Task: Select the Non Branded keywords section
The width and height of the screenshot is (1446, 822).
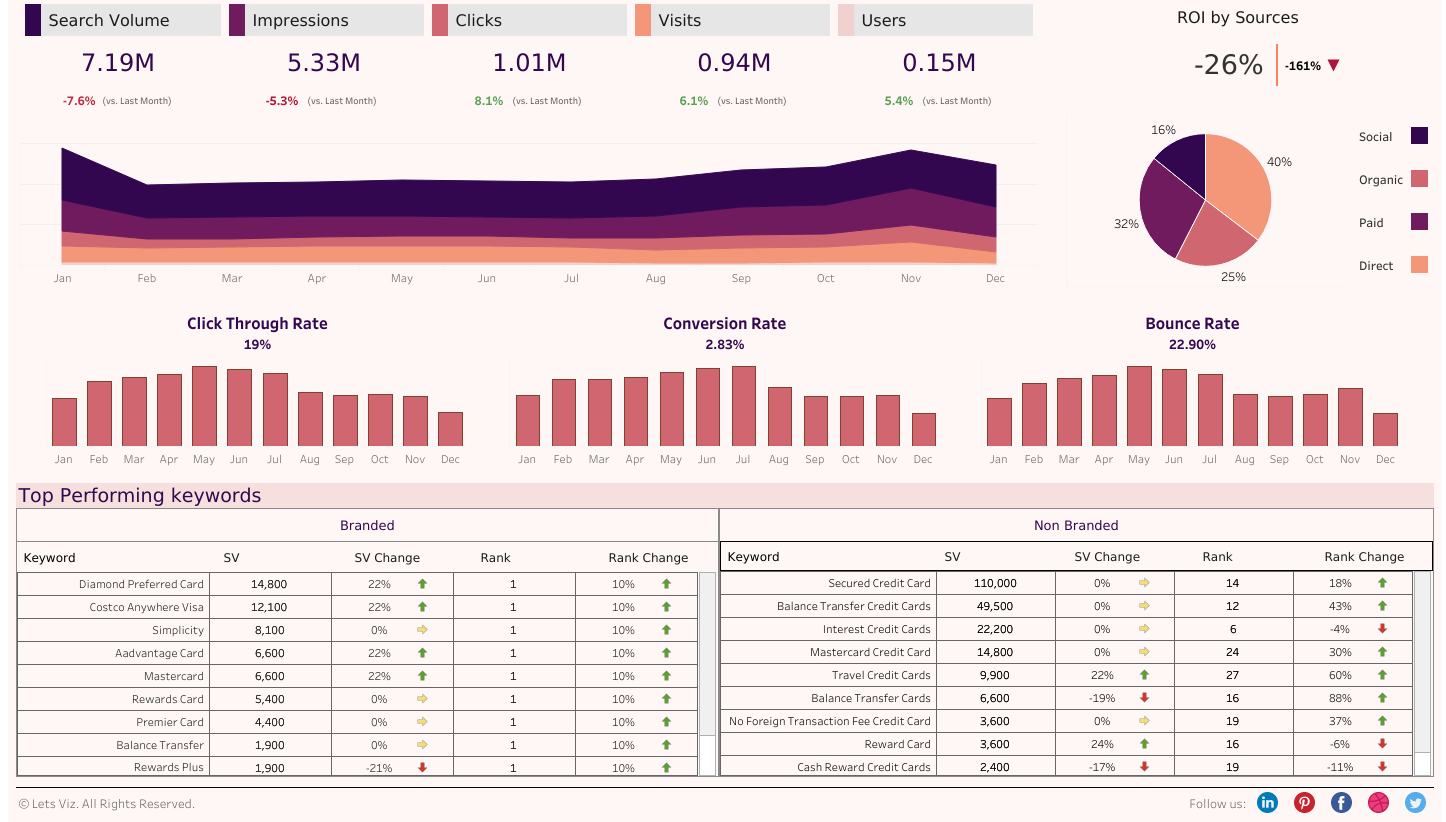Action: click(1076, 525)
